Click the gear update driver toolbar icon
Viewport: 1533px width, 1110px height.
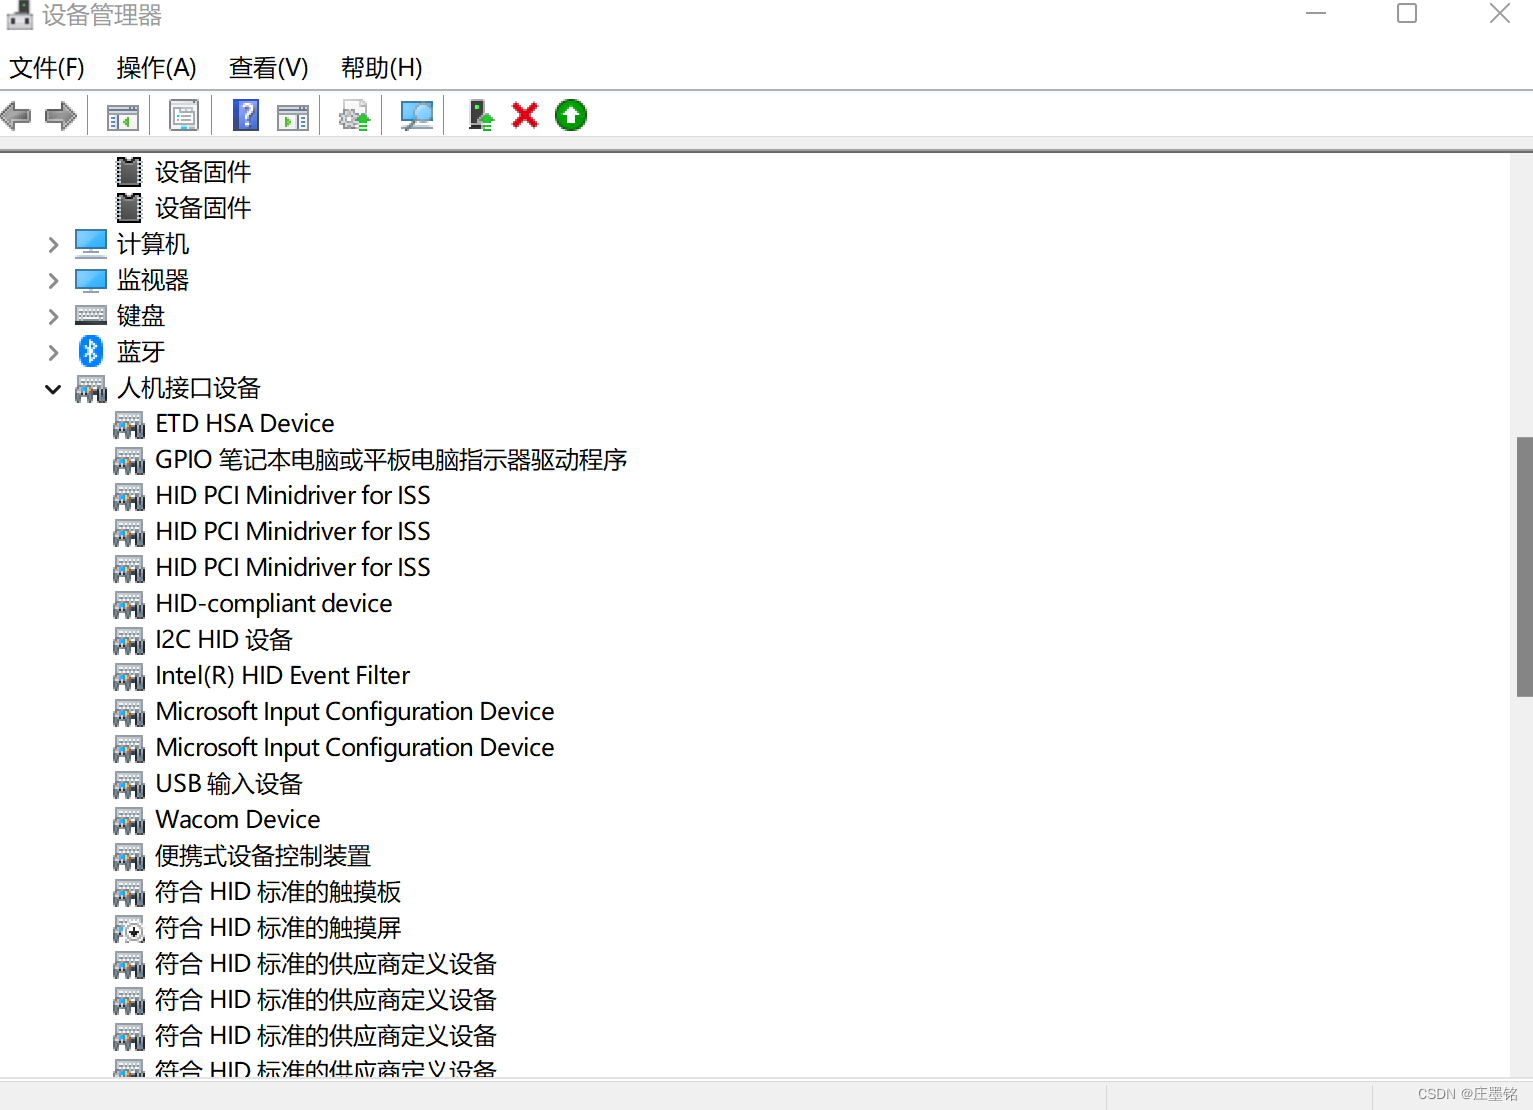click(354, 116)
